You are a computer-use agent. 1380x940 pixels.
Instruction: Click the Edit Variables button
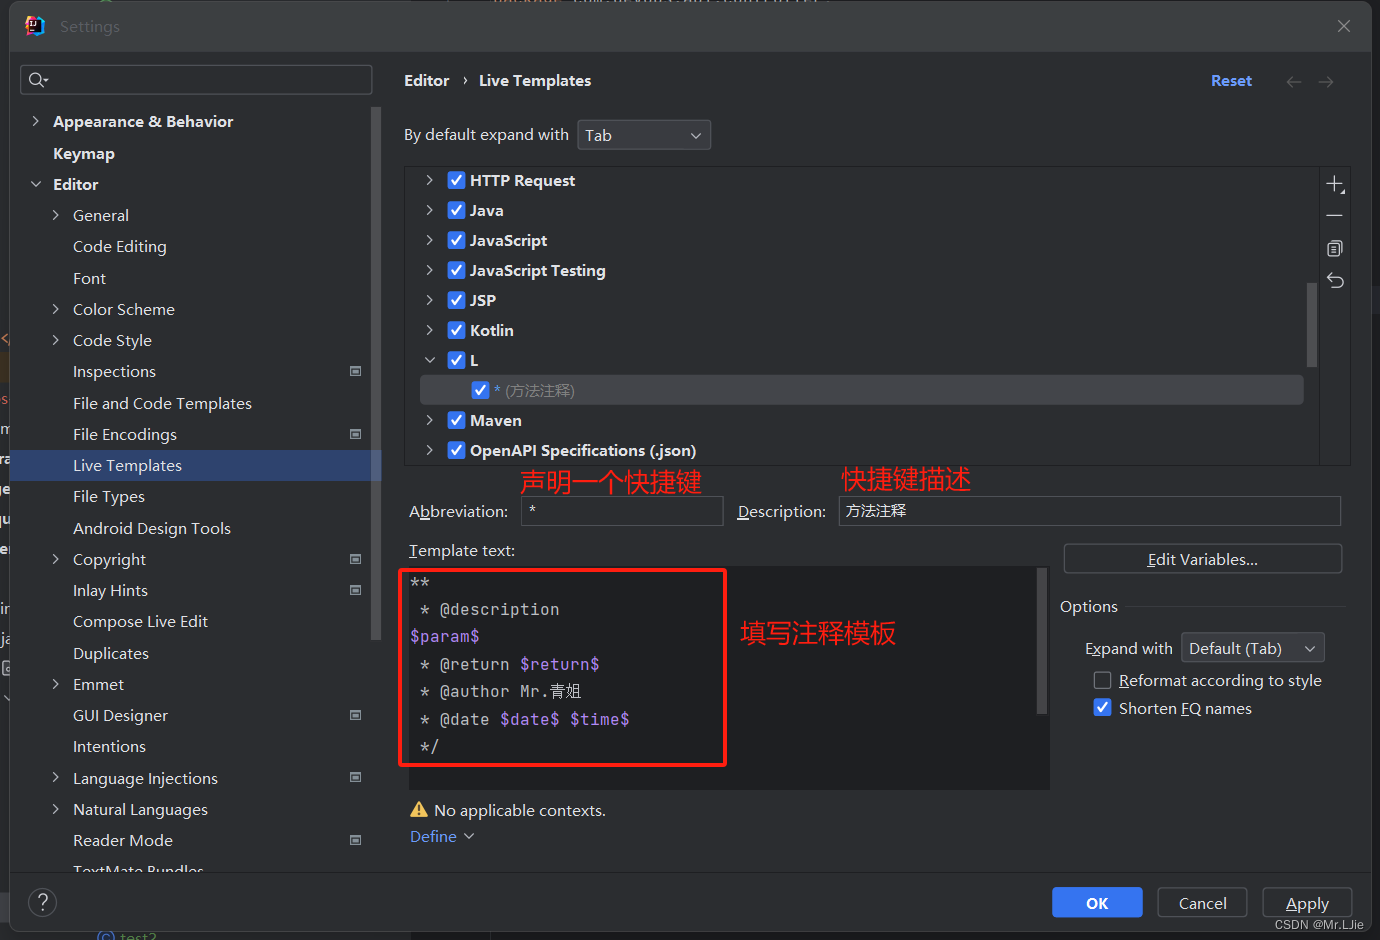point(1202,559)
